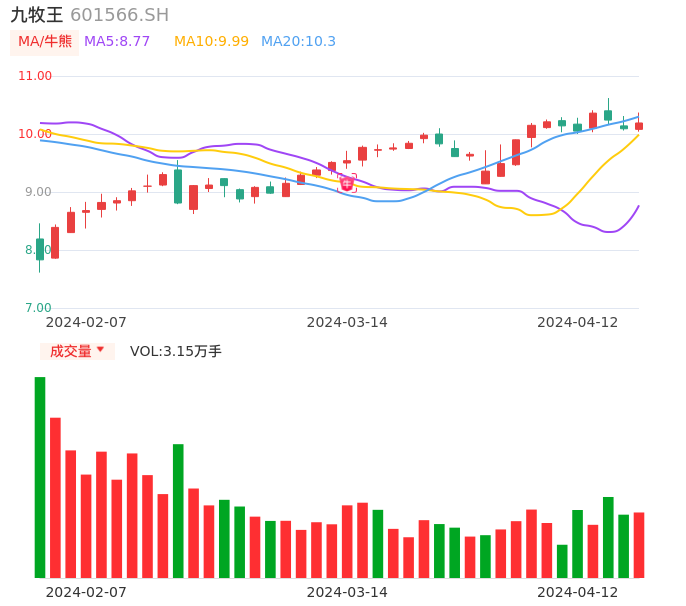Image resolution: width=686 pixels, height=606 pixels.
Task: Click the stock code 601566.SH
Action: [119, 15]
